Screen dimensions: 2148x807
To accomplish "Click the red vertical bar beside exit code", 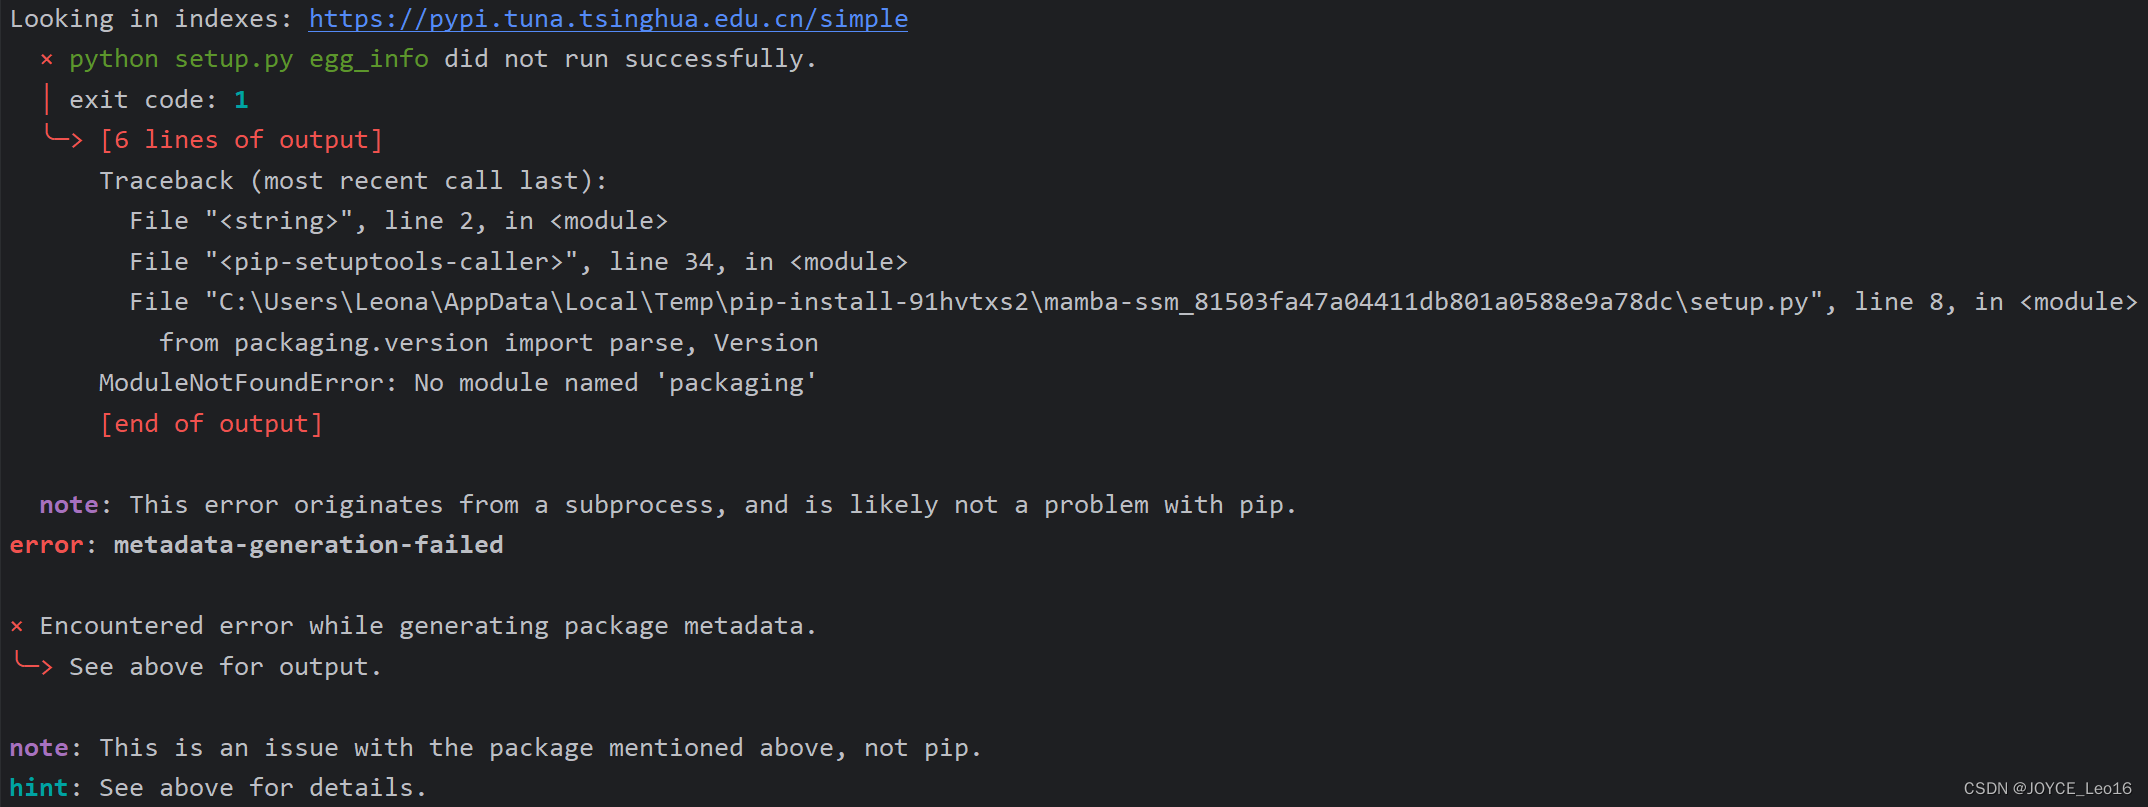I will point(47,100).
